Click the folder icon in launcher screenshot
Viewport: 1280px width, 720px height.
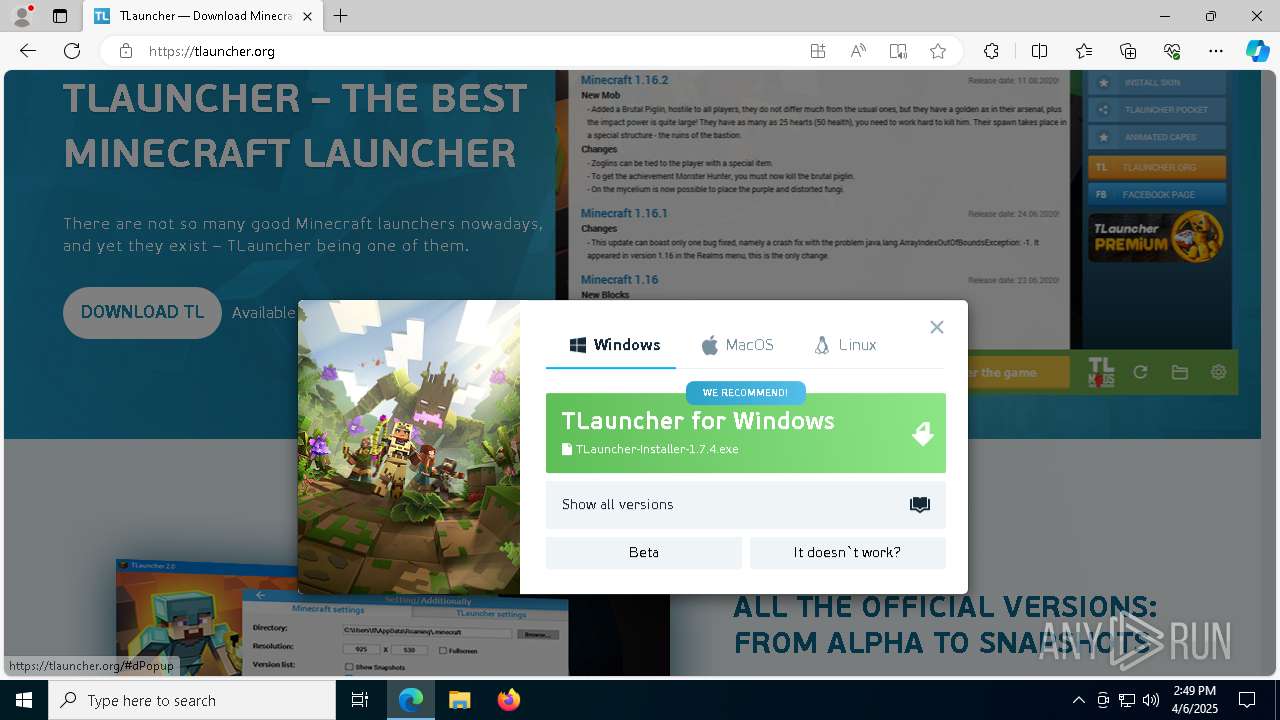(x=1180, y=372)
